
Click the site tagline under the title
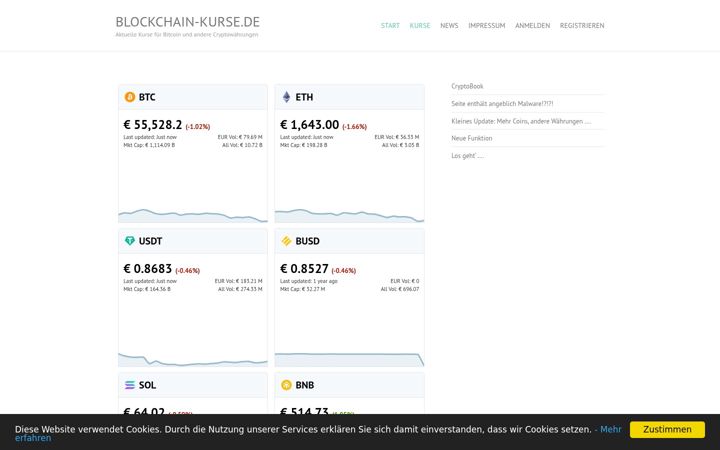click(187, 35)
